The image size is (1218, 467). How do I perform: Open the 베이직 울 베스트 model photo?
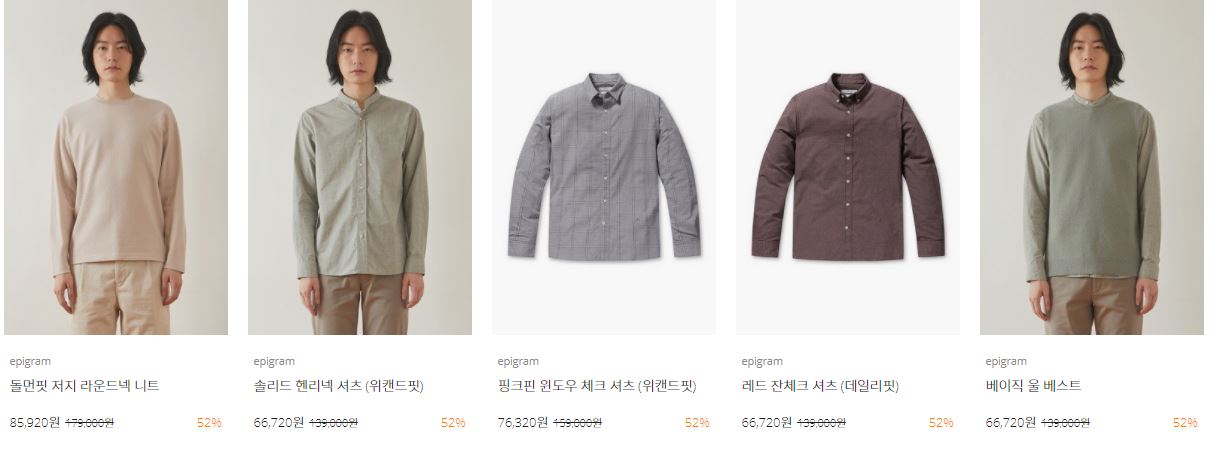[1092, 167]
